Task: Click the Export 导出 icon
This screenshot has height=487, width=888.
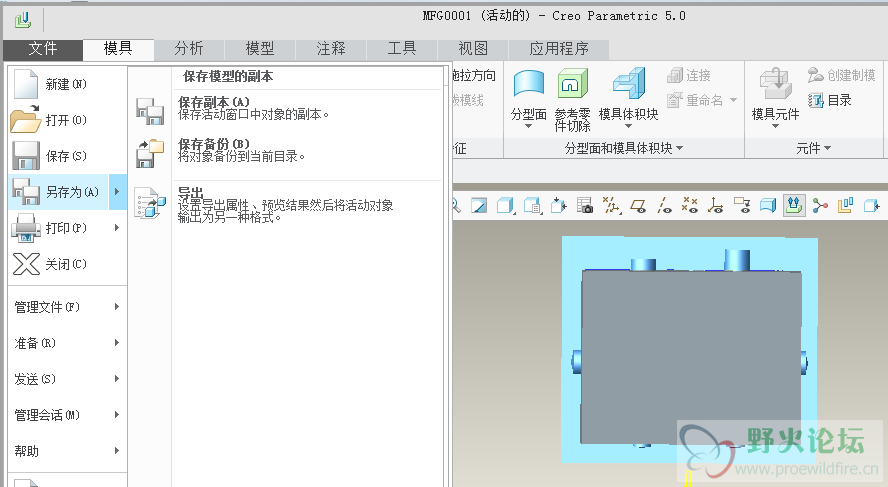Action: 150,203
